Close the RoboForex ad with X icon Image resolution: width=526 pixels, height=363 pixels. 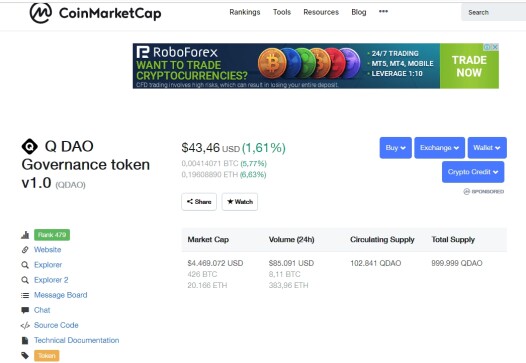[495, 47]
